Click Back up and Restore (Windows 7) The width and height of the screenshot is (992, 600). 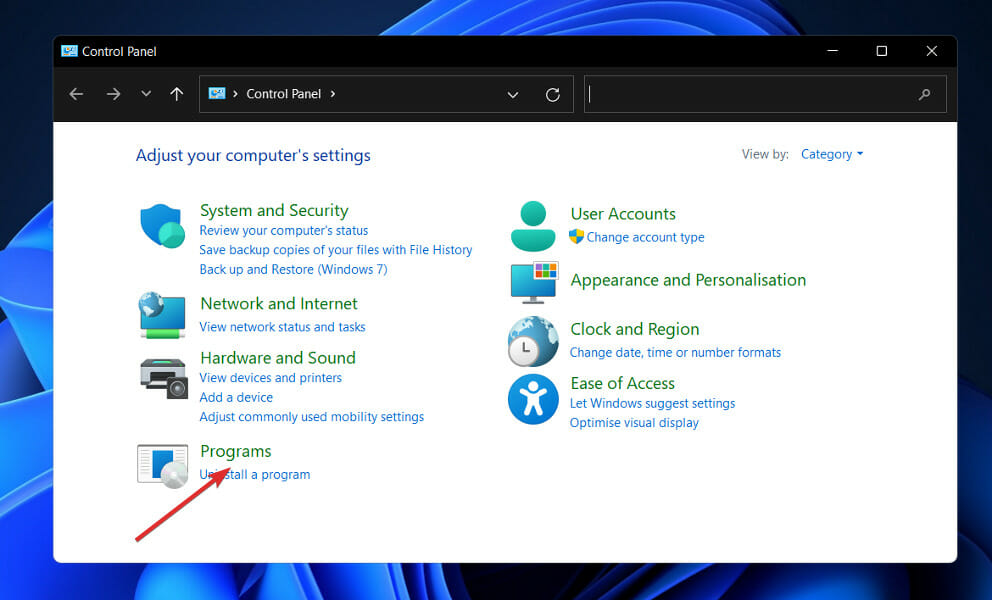click(x=294, y=270)
